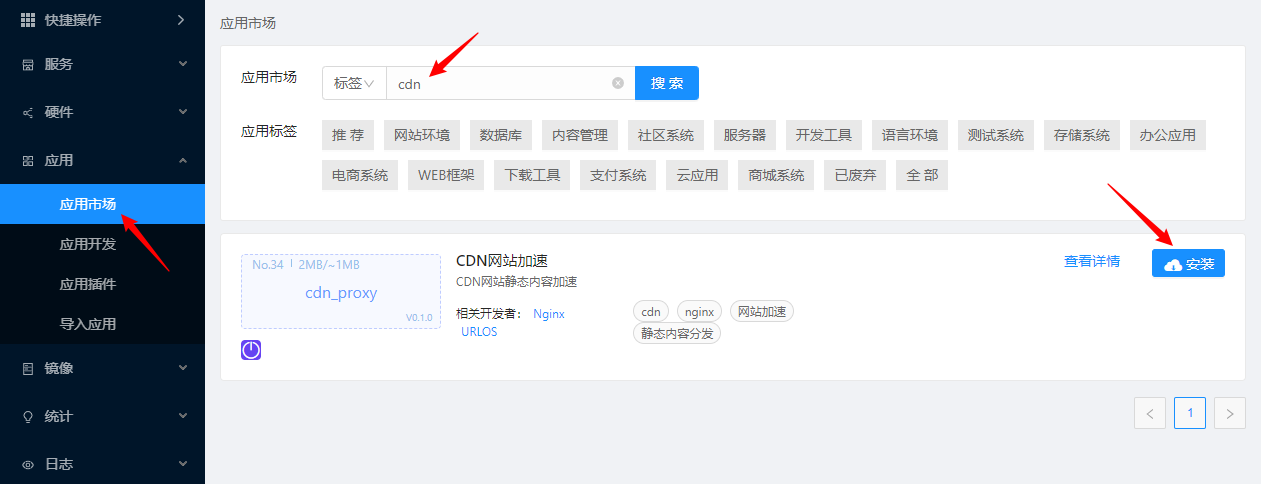Image resolution: width=1261 pixels, height=484 pixels.
Task: Click the 搜索 button
Action: [666, 84]
